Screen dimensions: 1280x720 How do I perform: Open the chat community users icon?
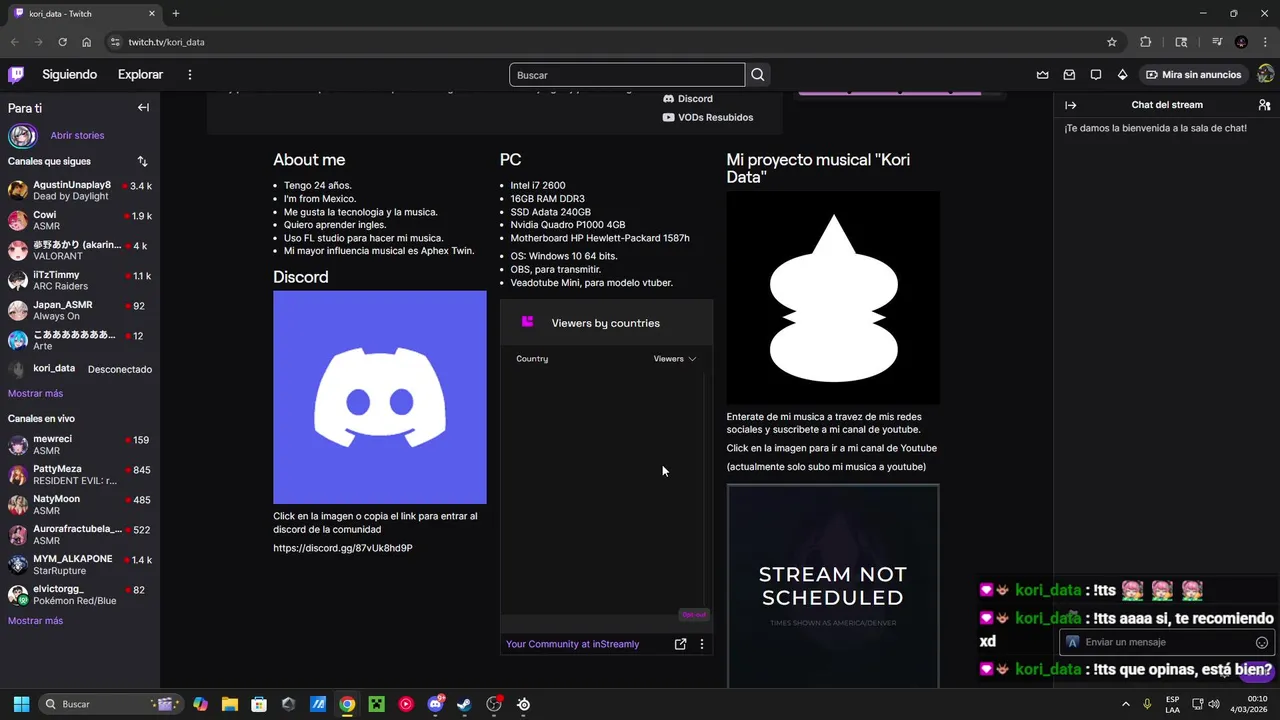pos(1264,105)
